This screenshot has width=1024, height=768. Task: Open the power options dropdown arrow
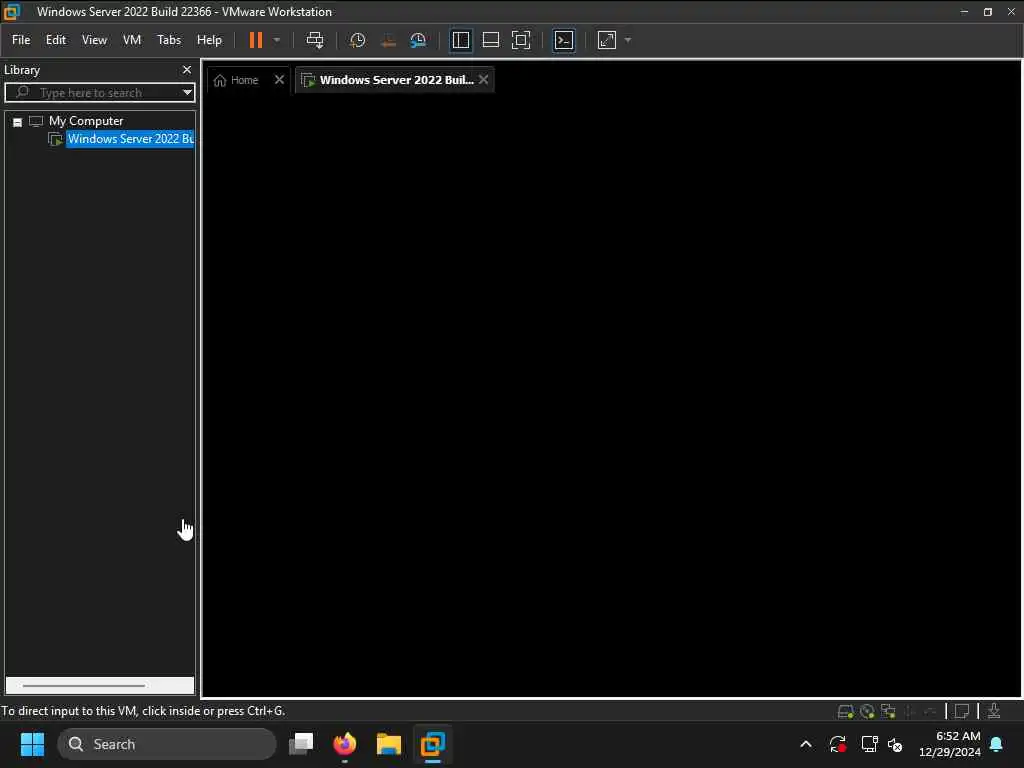[x=277, y=40]
